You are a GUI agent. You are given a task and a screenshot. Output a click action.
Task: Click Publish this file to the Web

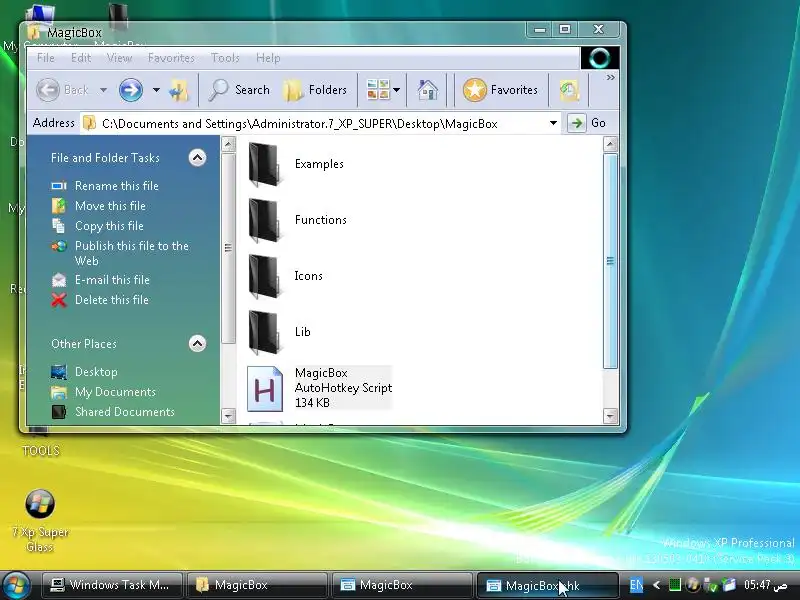(132, 253)
